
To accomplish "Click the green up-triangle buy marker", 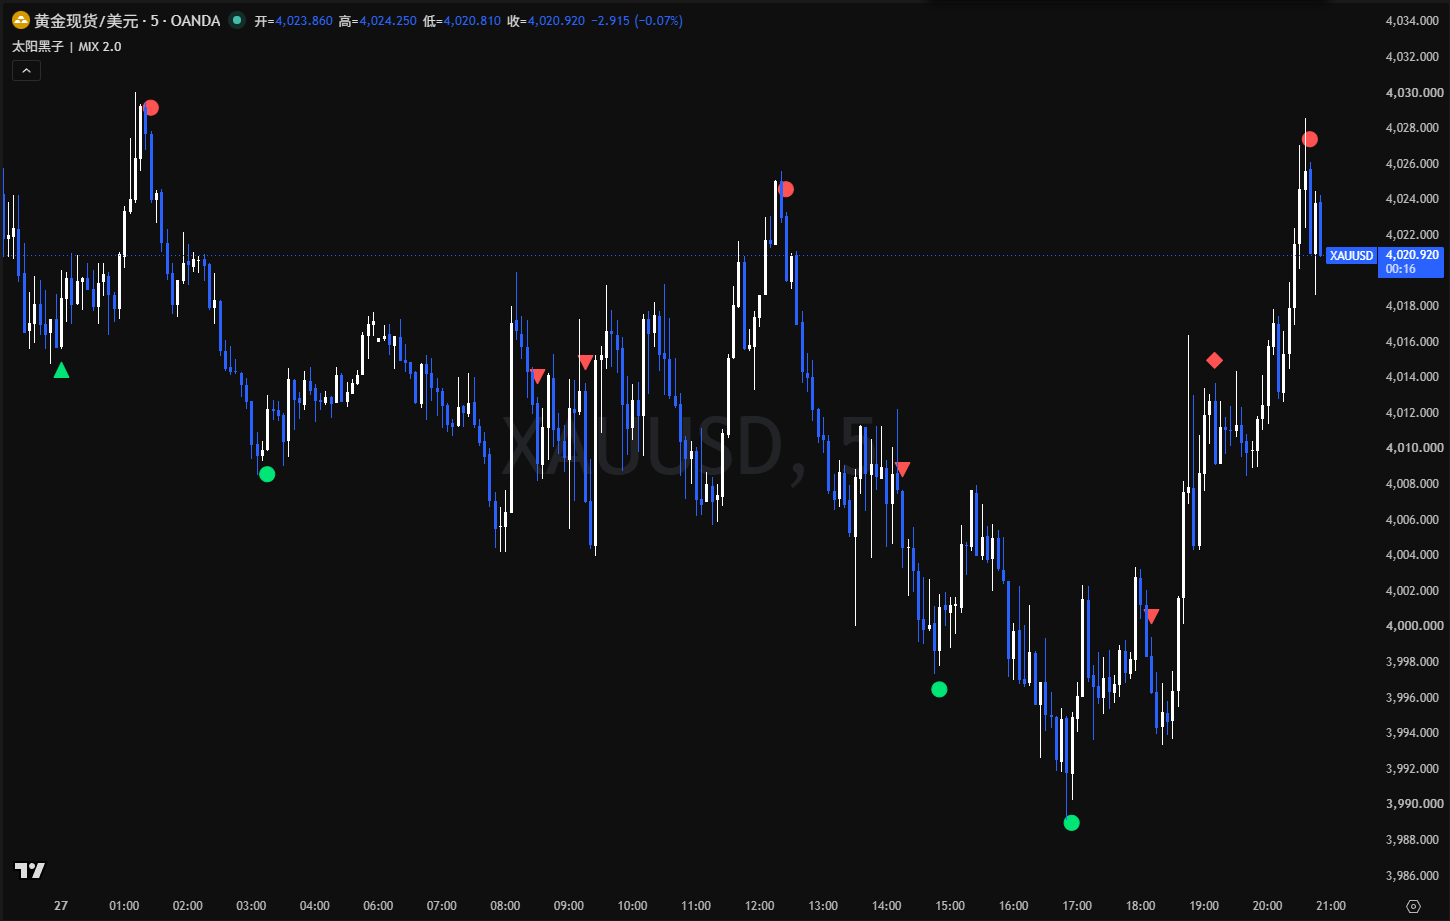I will point(61,370).
